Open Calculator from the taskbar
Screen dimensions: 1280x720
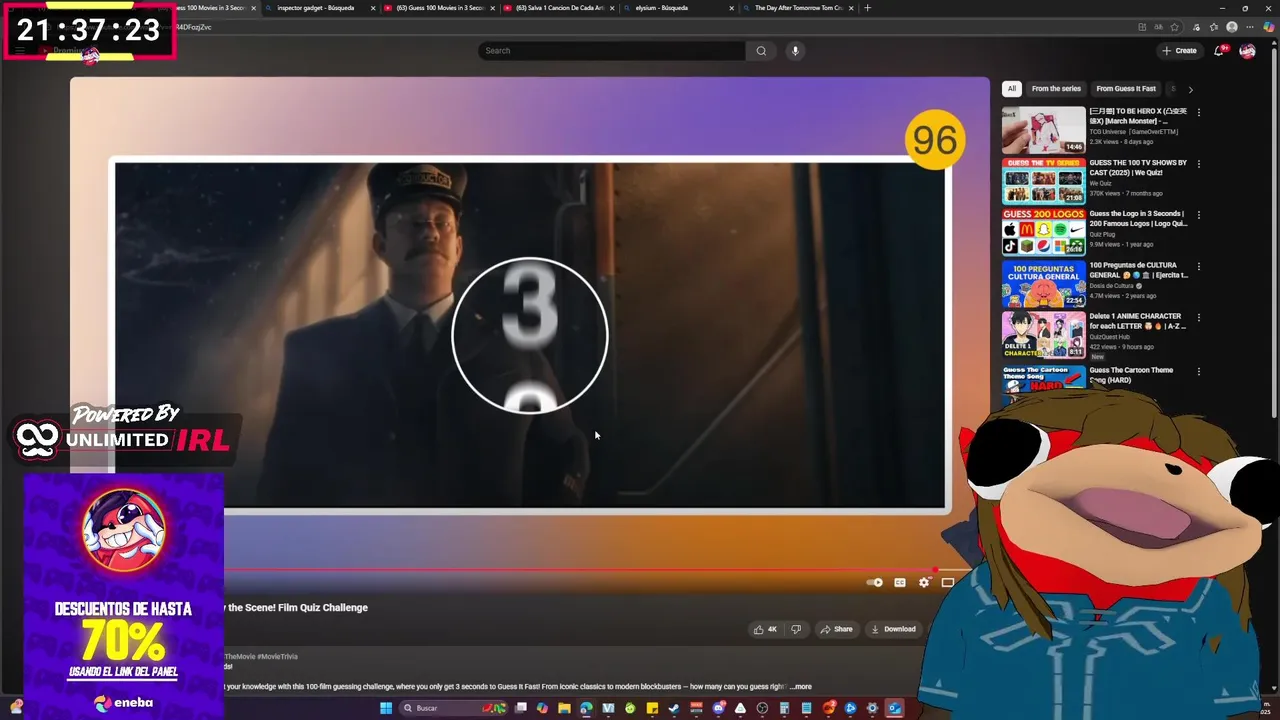tap(784, 708)
